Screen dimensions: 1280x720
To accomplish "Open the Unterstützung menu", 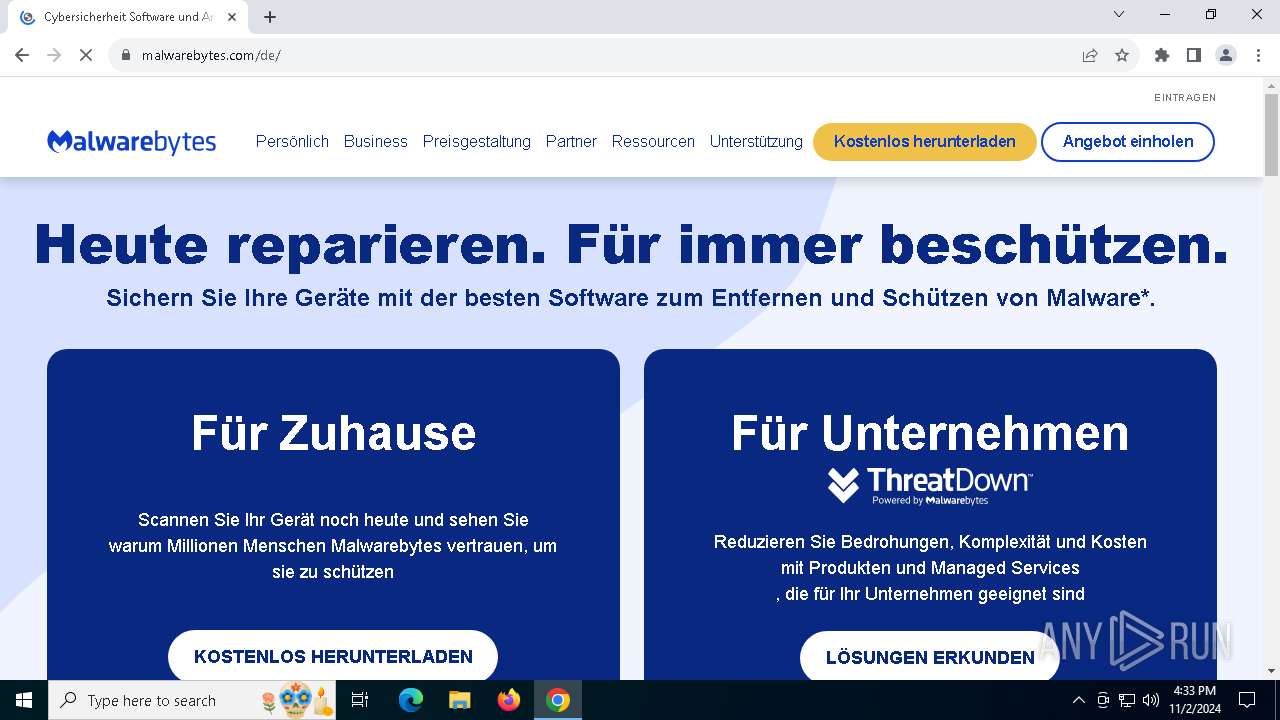I will pos(756,142).
